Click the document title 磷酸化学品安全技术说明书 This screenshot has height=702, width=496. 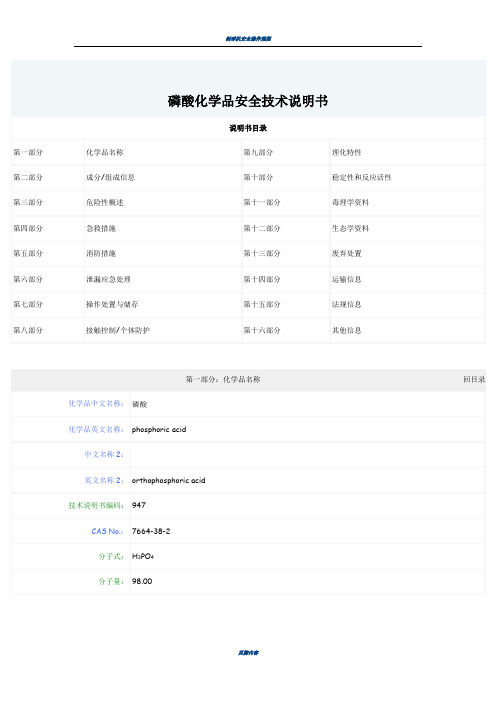coord(248,101)
